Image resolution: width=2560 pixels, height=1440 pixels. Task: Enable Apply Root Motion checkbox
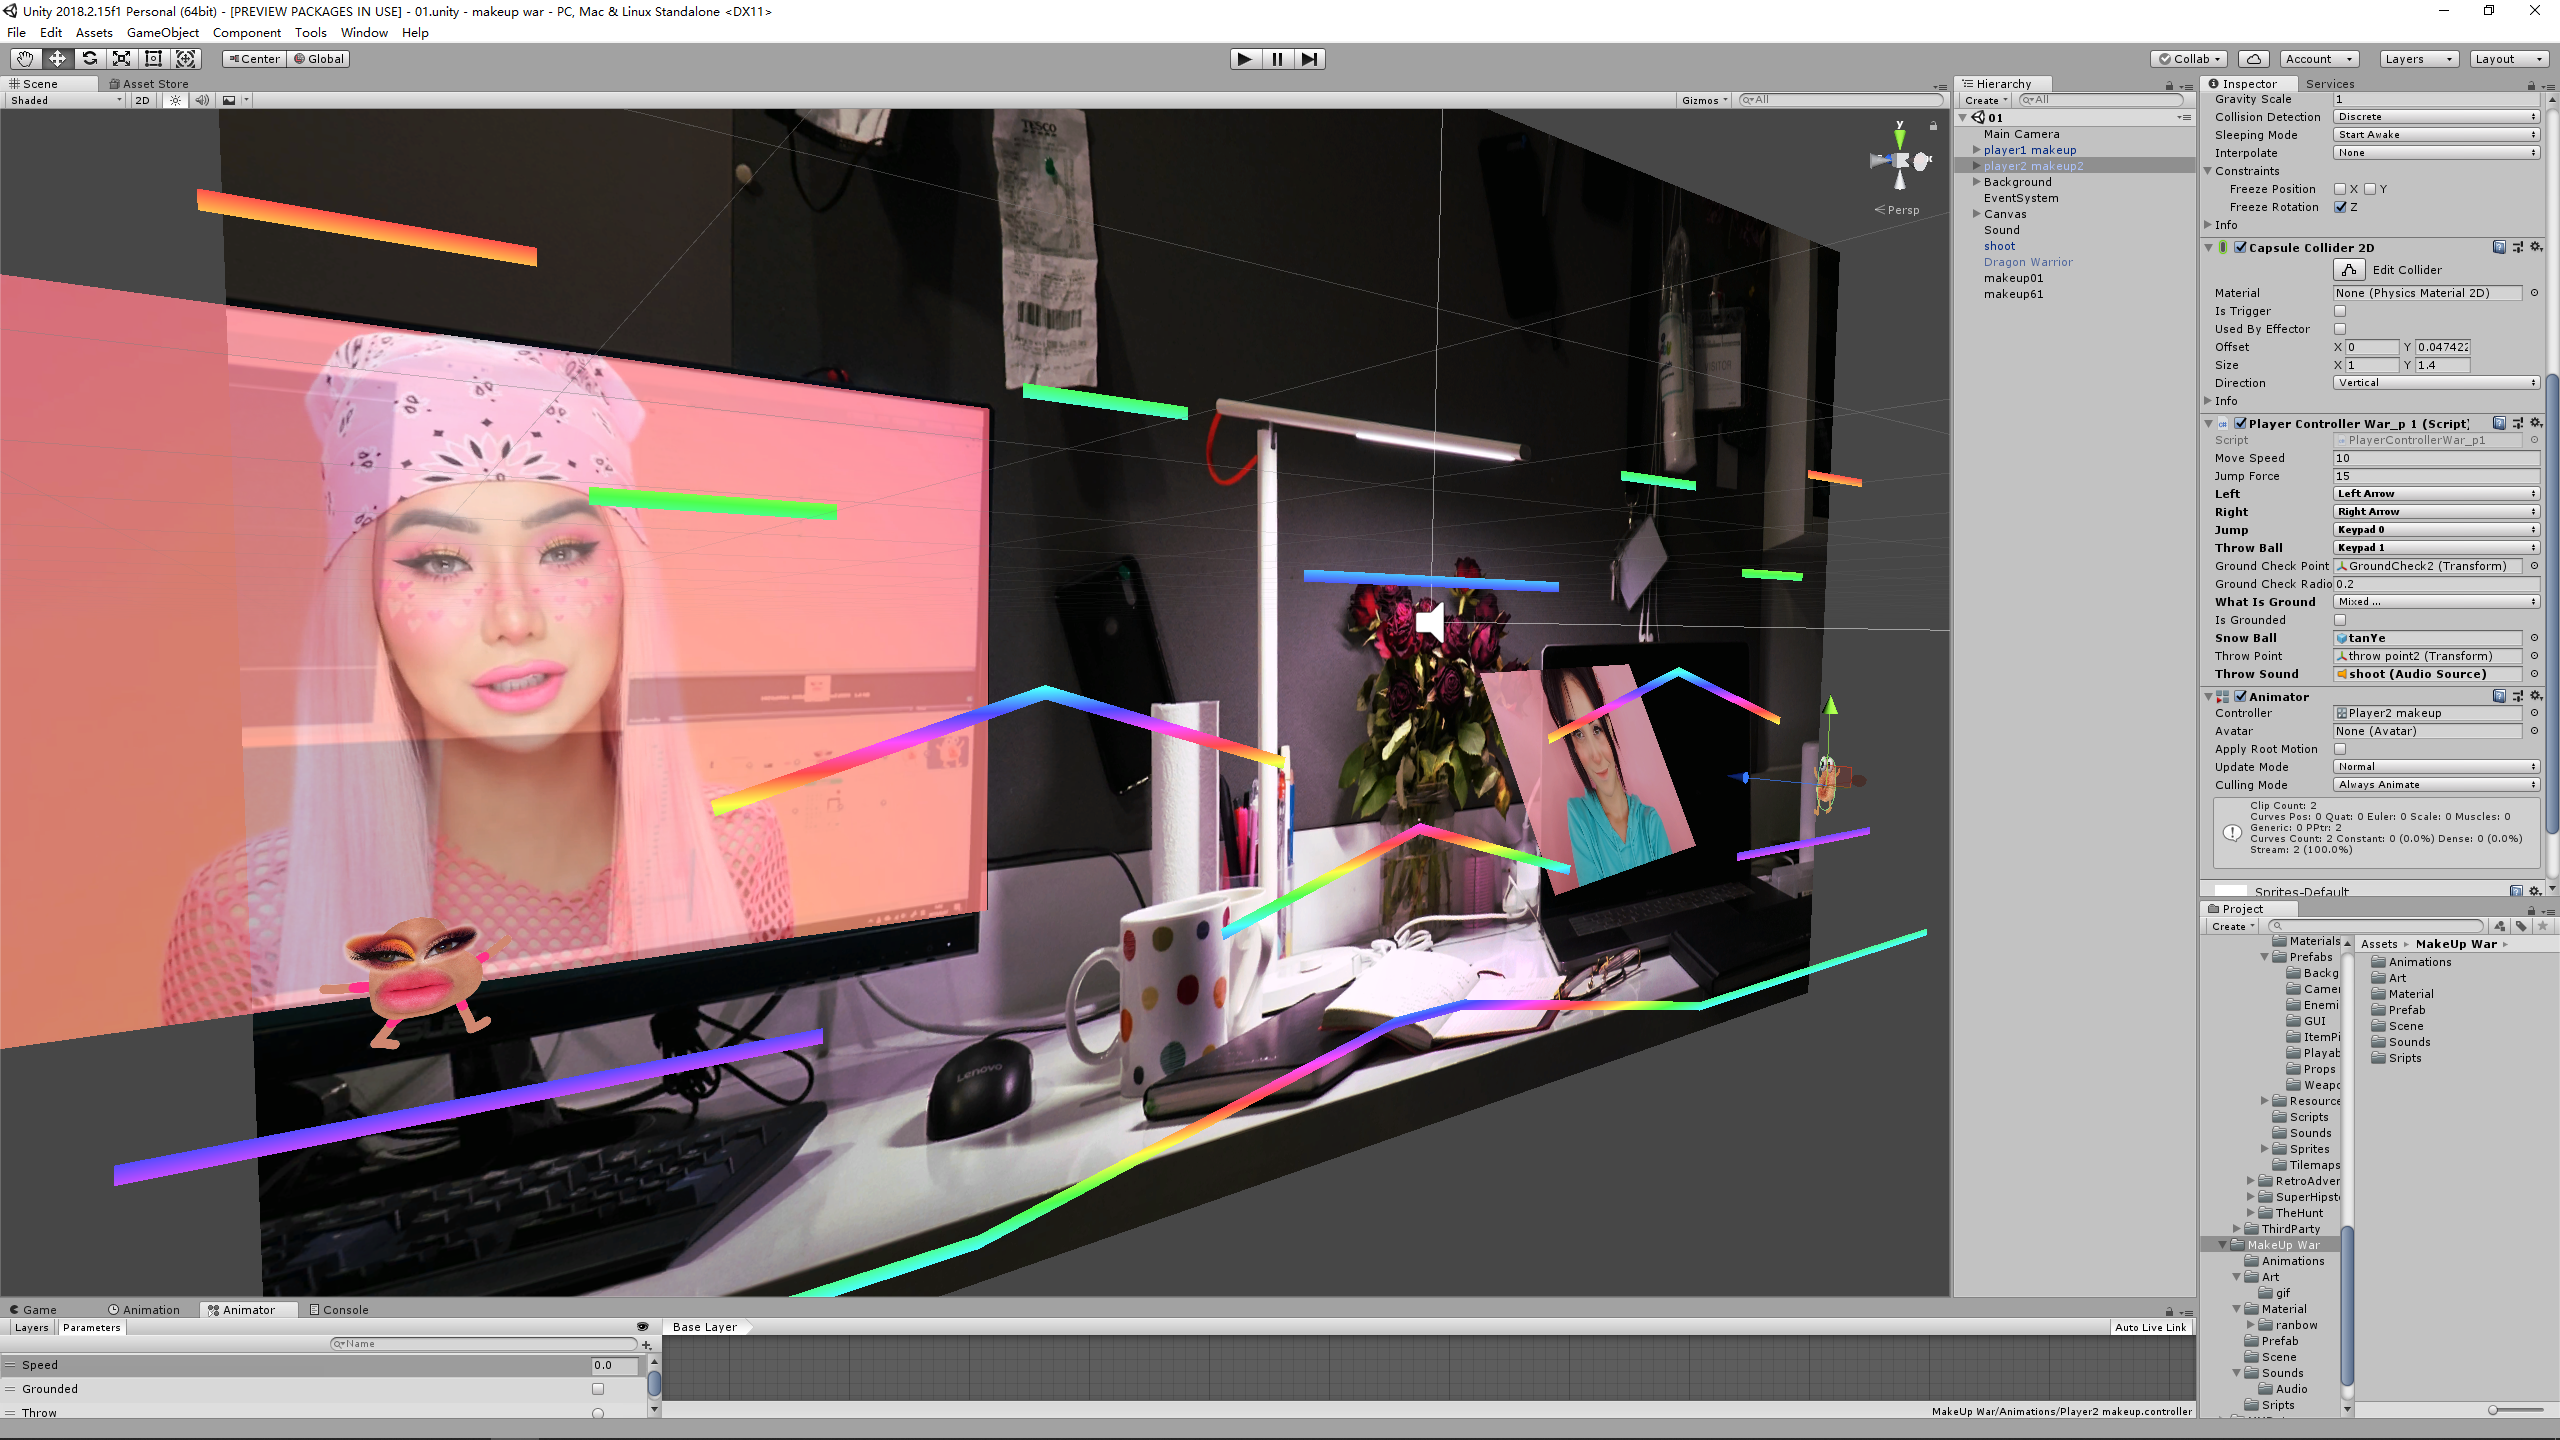(2340, 749)
